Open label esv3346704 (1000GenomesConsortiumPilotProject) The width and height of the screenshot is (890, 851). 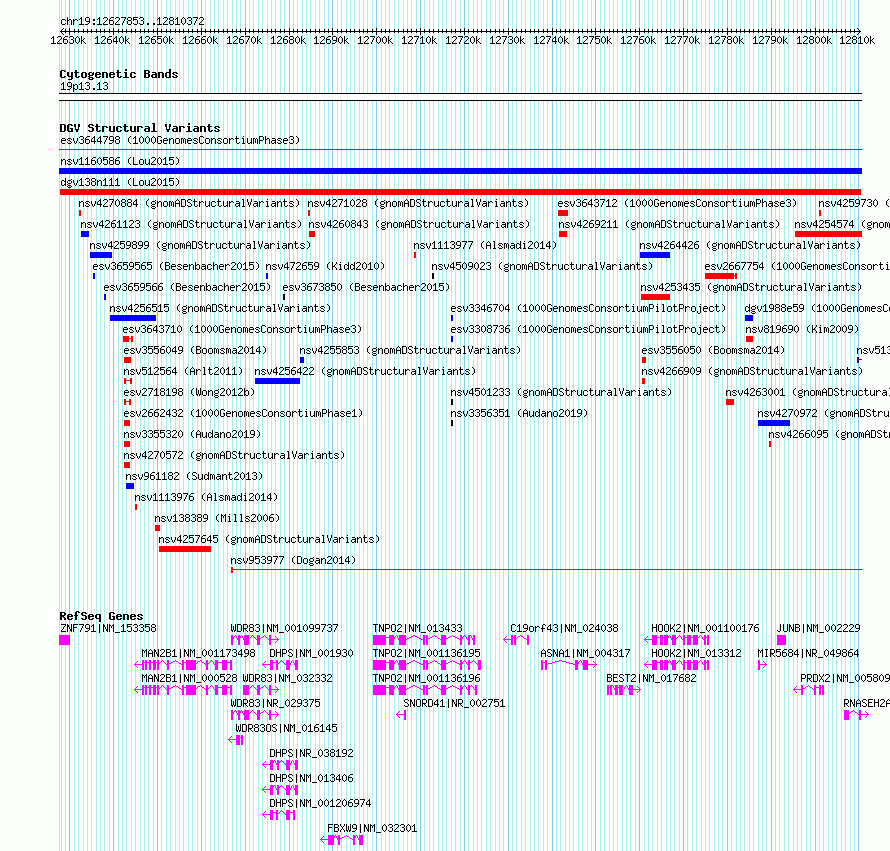pos(588,308)
